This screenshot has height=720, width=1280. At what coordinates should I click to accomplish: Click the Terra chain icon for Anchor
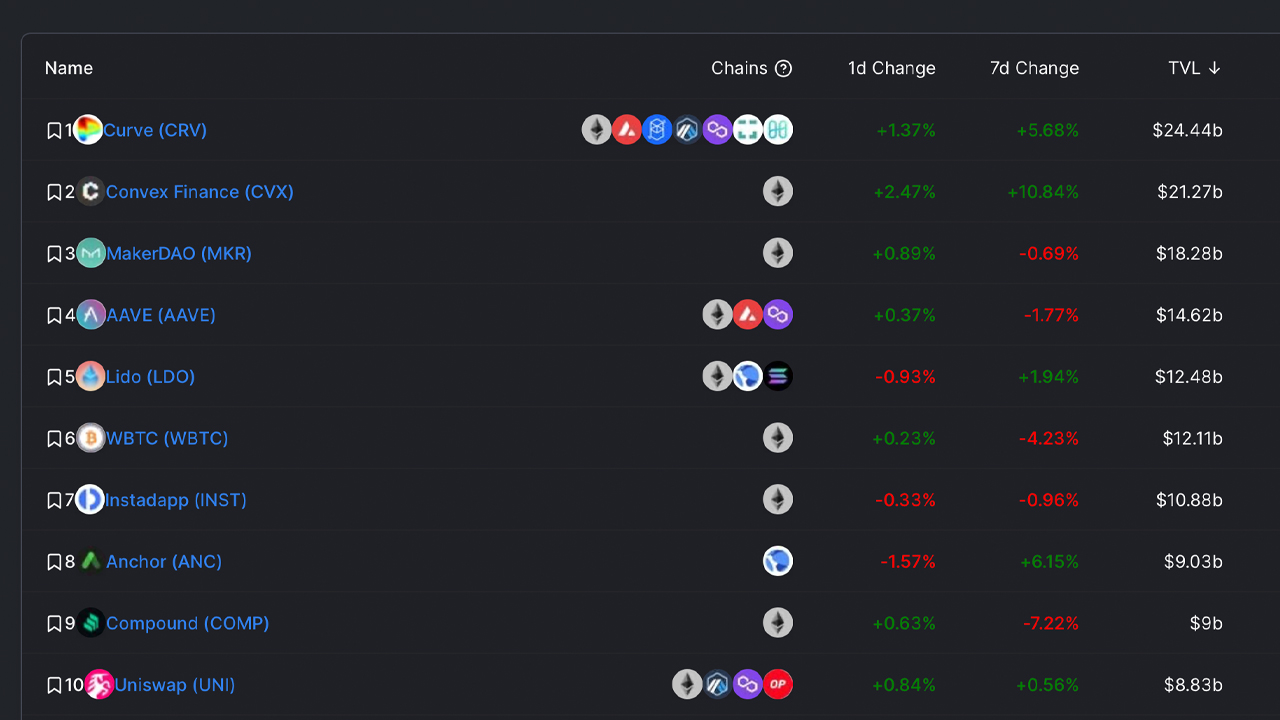tap(777, 561)
